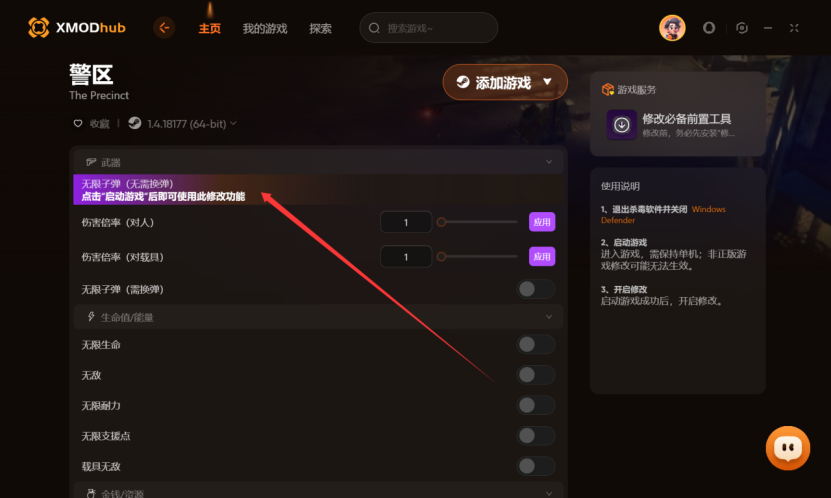Click the heart icon to favorite game
Screen dimensions: 831x498
[78, 123]
